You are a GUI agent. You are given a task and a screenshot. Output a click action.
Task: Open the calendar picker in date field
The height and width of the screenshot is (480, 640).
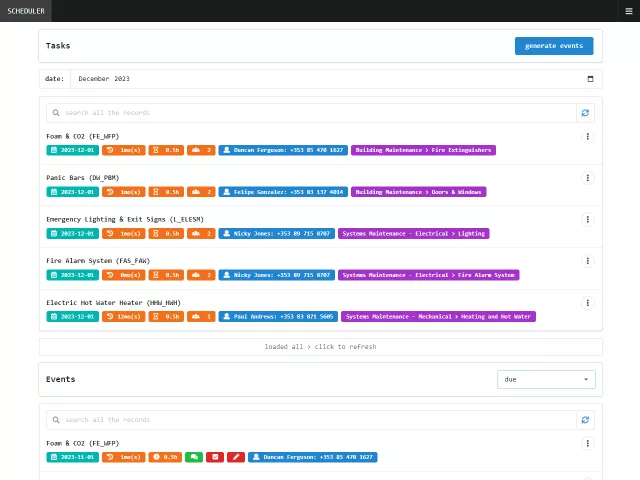click(x=590, y=78)
